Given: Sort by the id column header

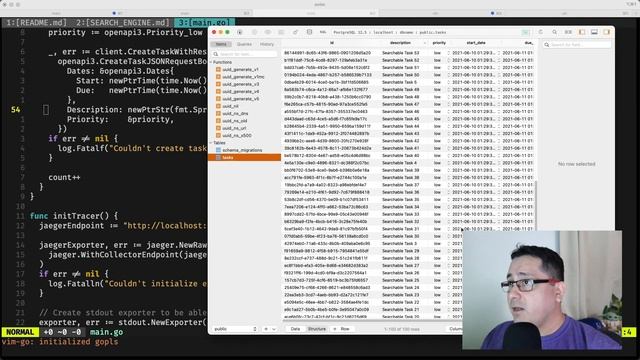Looking at the screenshot, I should pyautogui.click(x=331, y=43).
